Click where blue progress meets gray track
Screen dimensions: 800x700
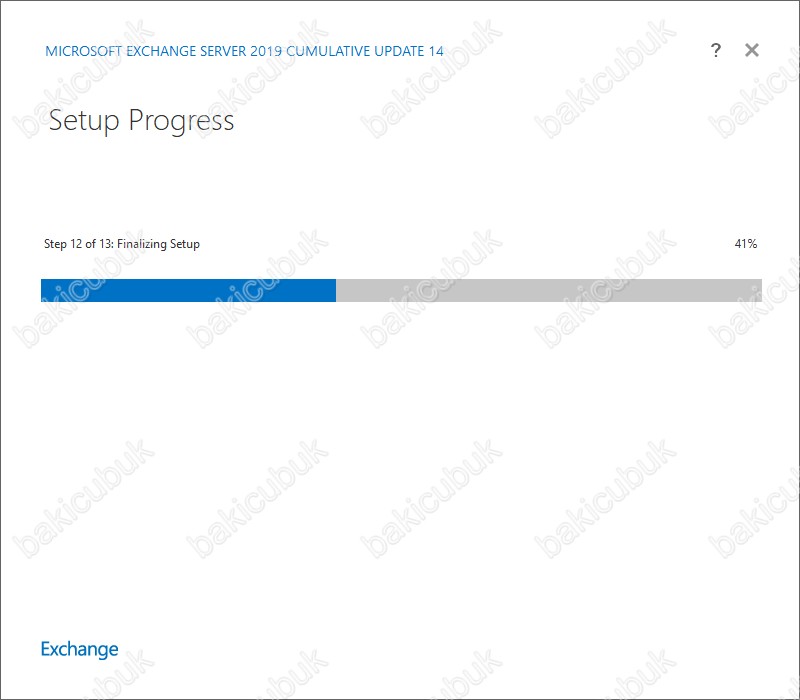click(336, 290)
